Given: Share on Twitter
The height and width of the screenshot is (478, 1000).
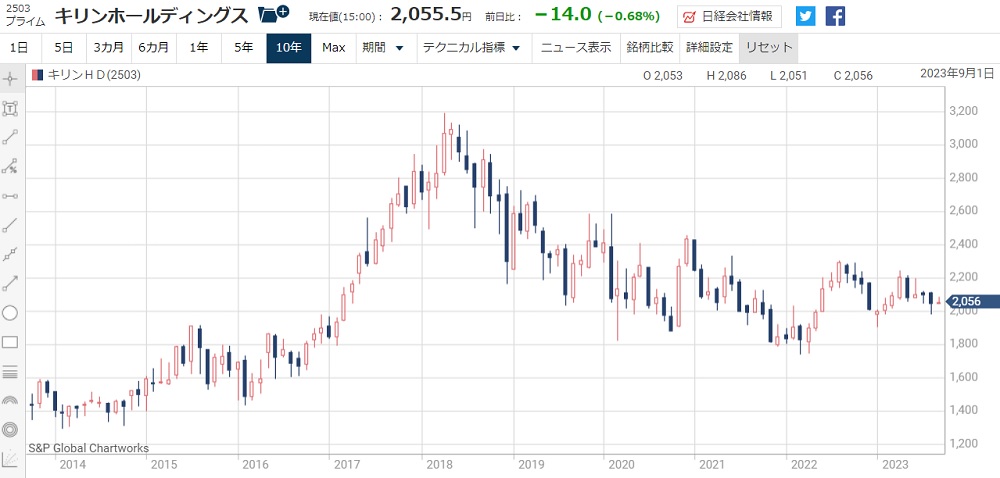Looking at the screenshot, I should pyautogui.click(x=805, y=16).
